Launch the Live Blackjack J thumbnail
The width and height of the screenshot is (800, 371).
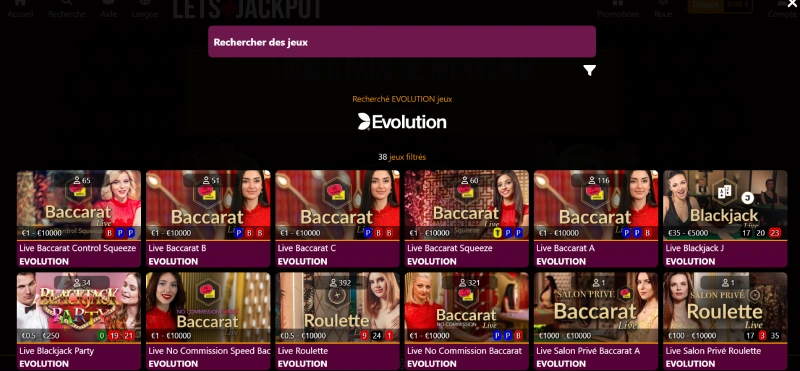pos(725,205)
